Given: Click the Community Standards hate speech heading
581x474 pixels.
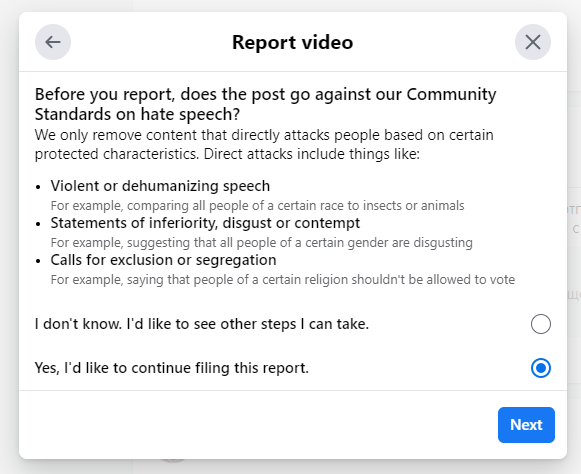Looking at the screenshot, I should [x=265, y=104].
